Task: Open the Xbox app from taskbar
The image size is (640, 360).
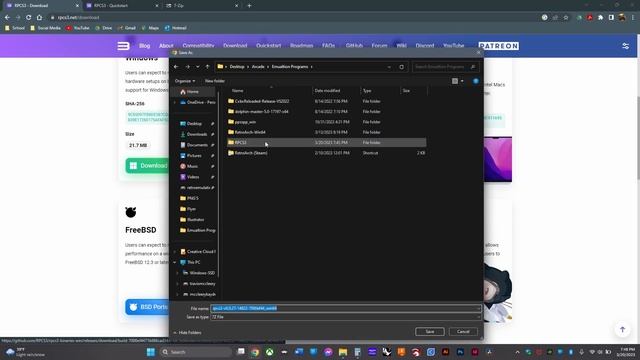Action: [x=269, y=352]
